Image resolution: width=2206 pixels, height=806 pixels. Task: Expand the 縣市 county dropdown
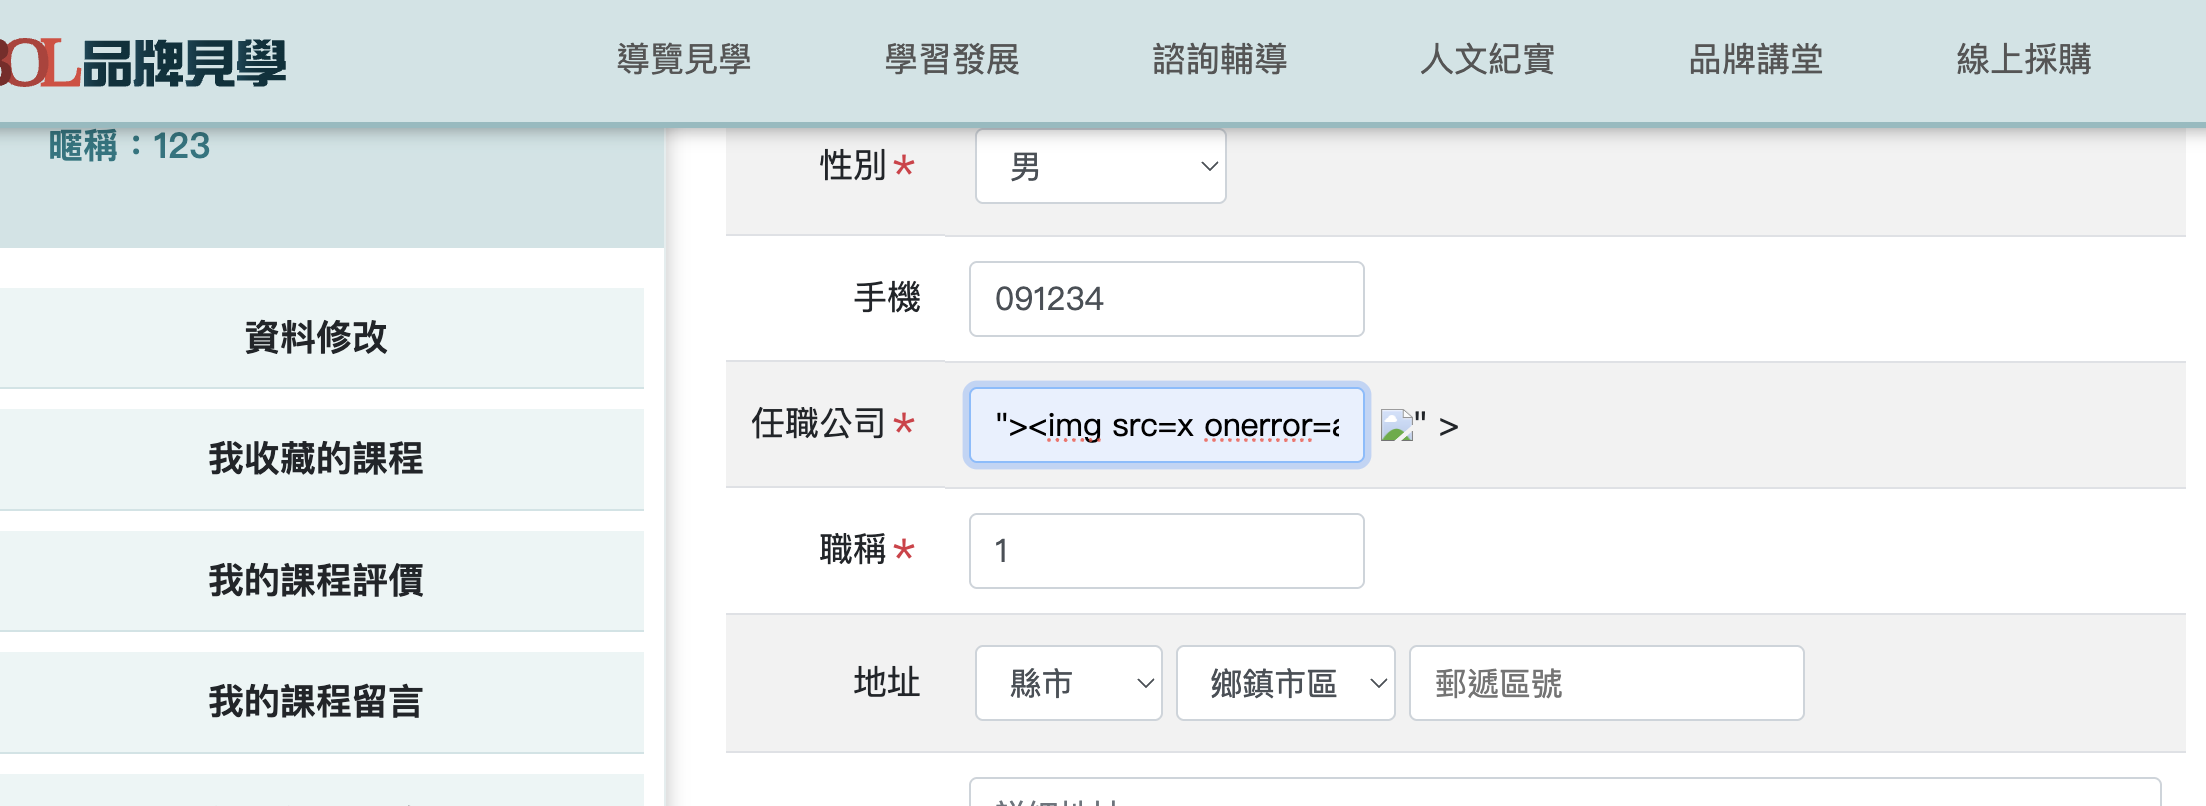click(1069, 683)
